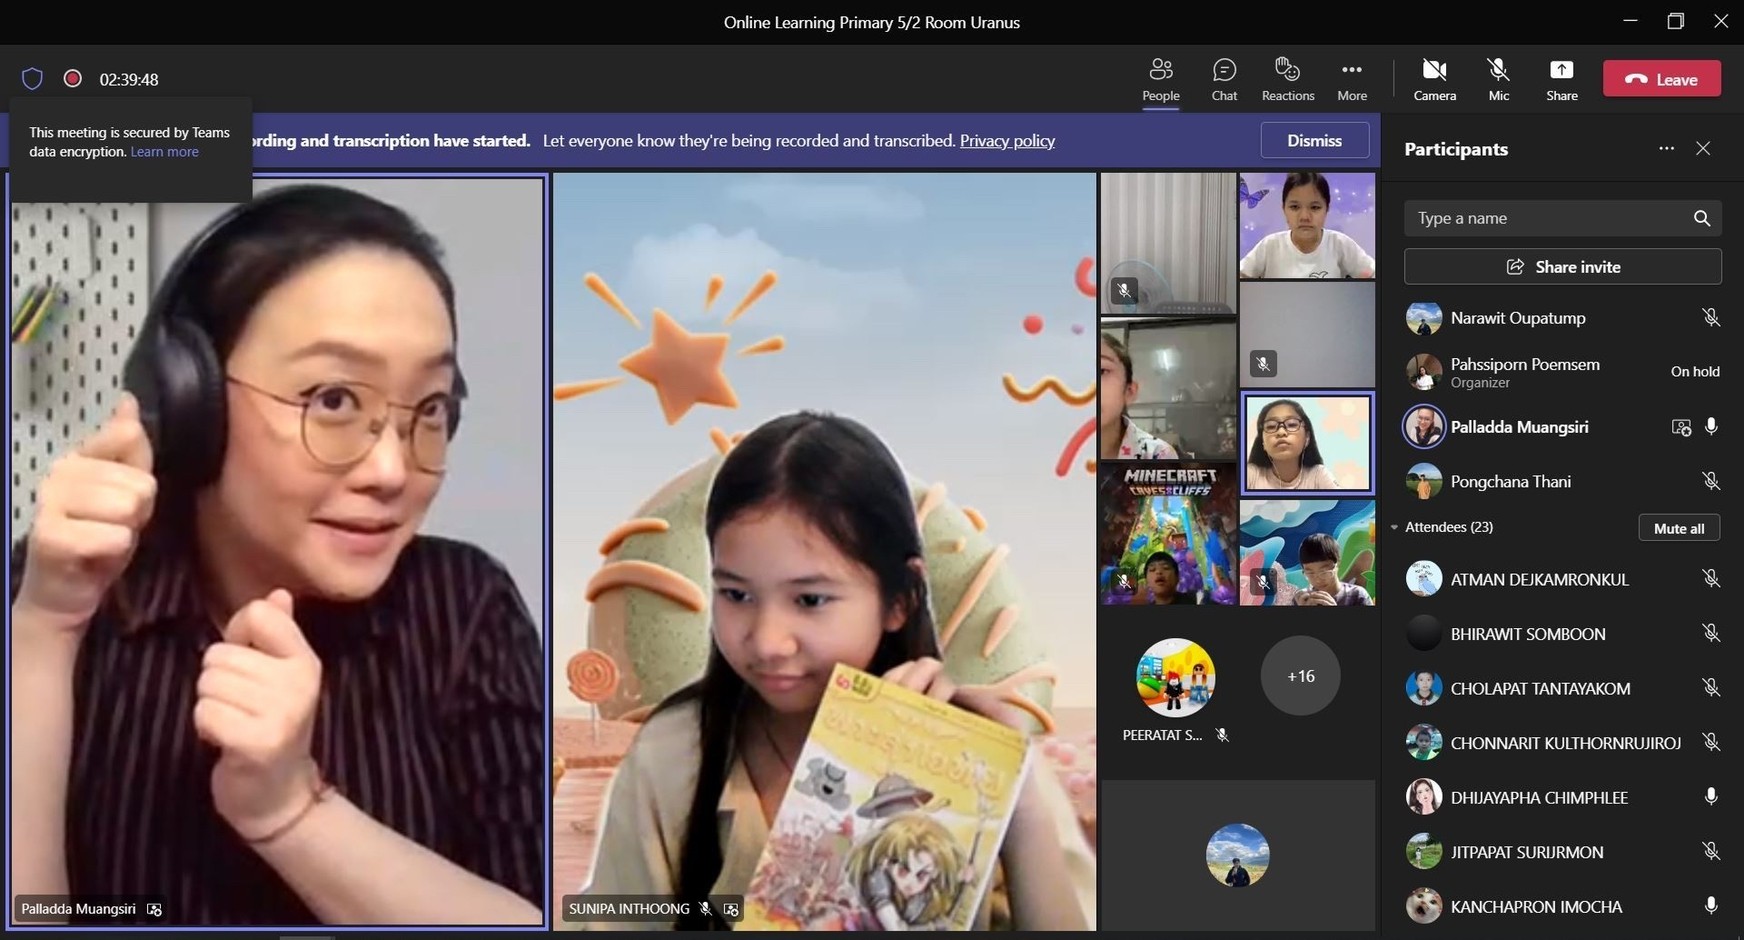This screenshot has height=940, width=1744.
Task: Open Participants panel more options
Action: point(1666,149)
